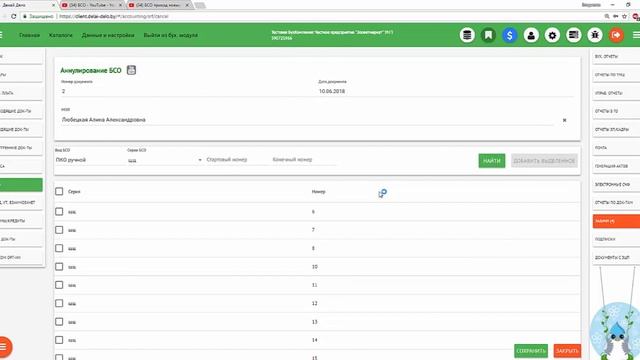Click Выйти из бух. модуля menu item
Screen dimensions: 640x360
(171, 35)
